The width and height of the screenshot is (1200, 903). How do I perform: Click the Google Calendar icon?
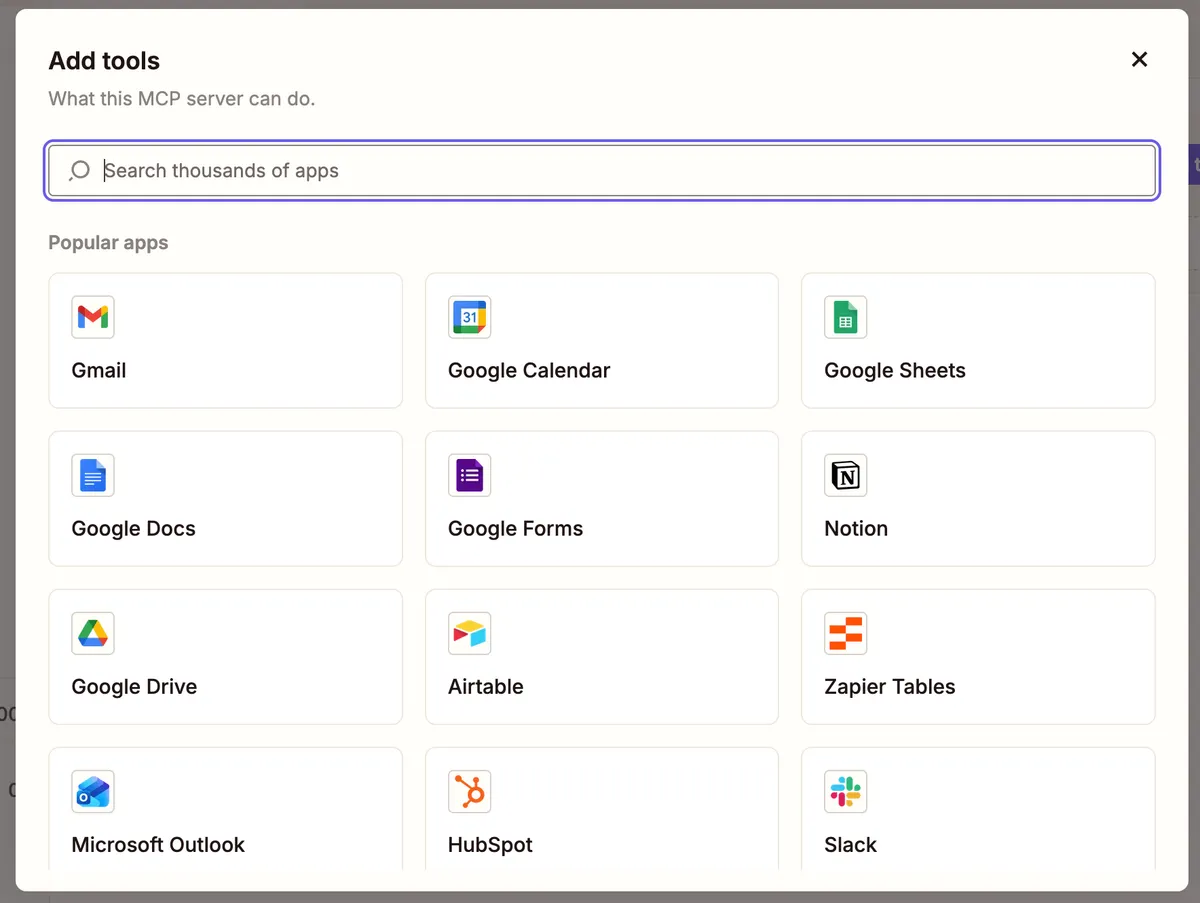pyautogui.click(x=470, y=317)
